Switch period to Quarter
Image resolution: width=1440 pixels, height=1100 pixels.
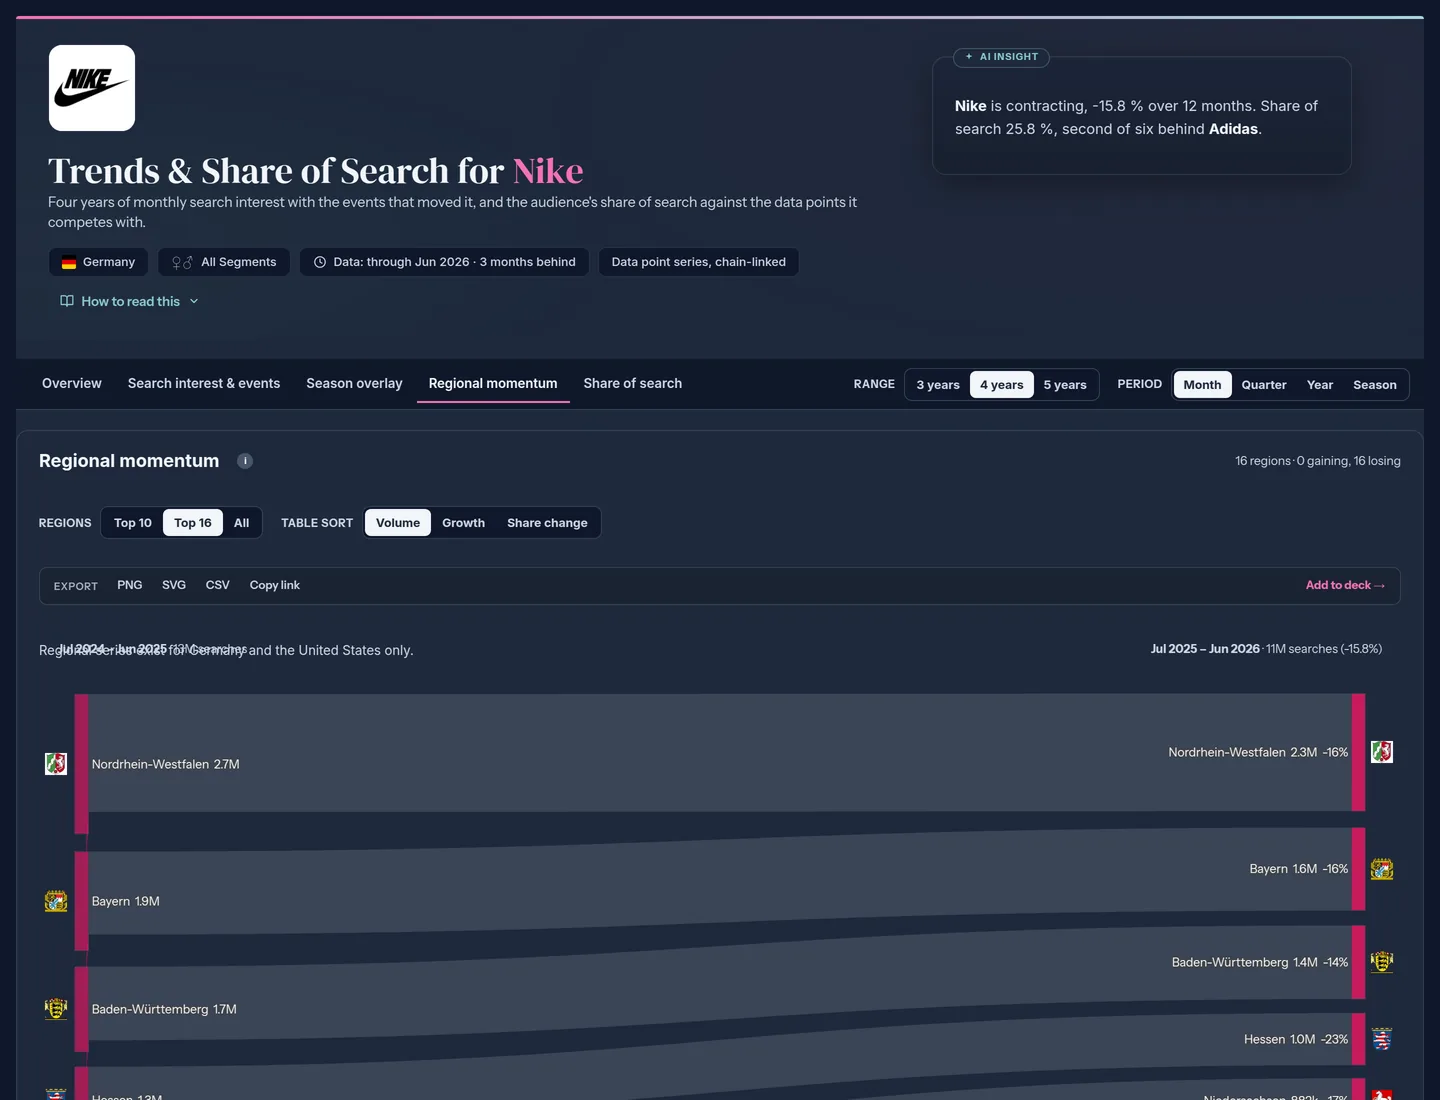(1264, 385)
